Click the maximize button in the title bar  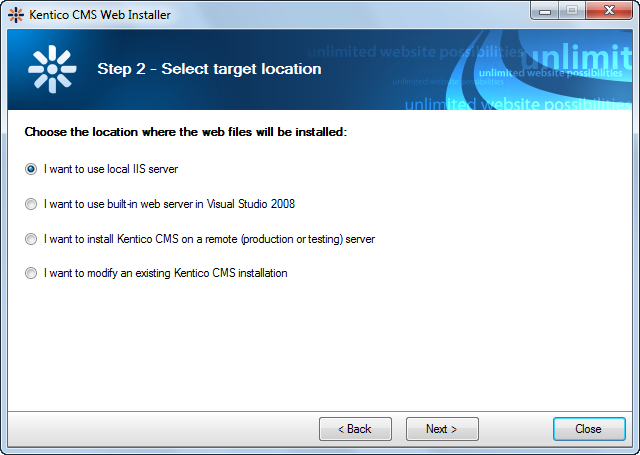572,12
